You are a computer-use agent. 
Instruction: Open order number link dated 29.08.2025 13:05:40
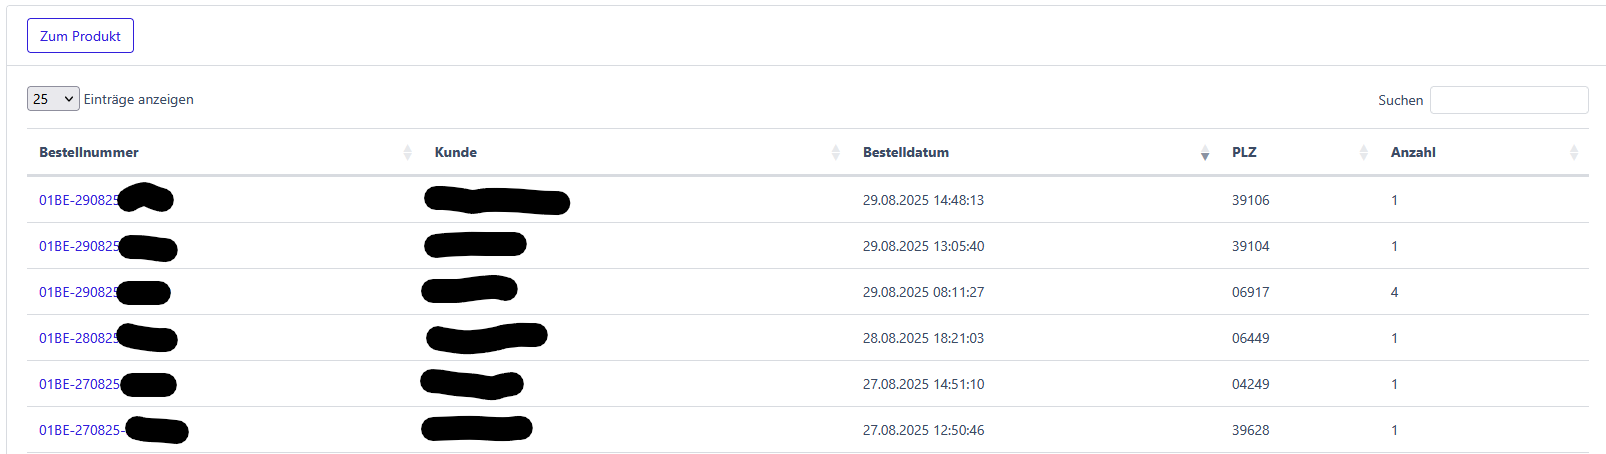coord(78,246)
